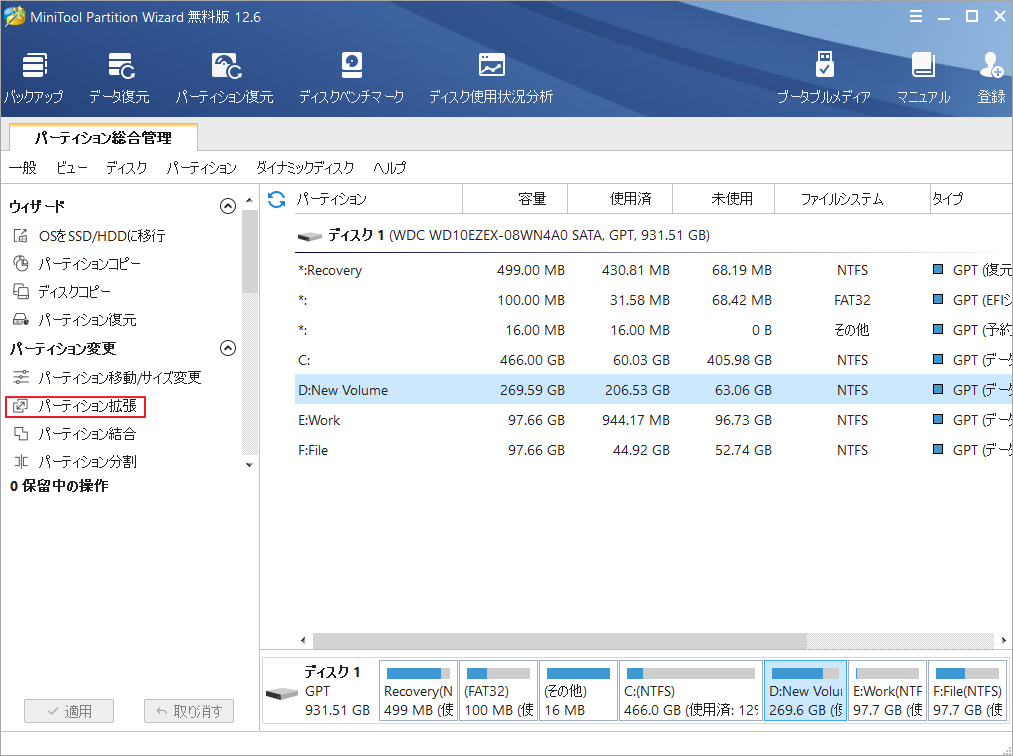Select パーティション分割 split option
The image size is (1013, 756).
pos(75,461)
